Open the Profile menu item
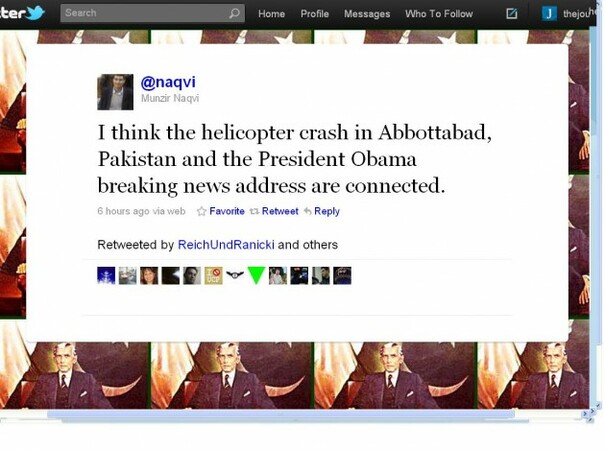This screenshot has height=451, width=605. [x=314, y=14]
